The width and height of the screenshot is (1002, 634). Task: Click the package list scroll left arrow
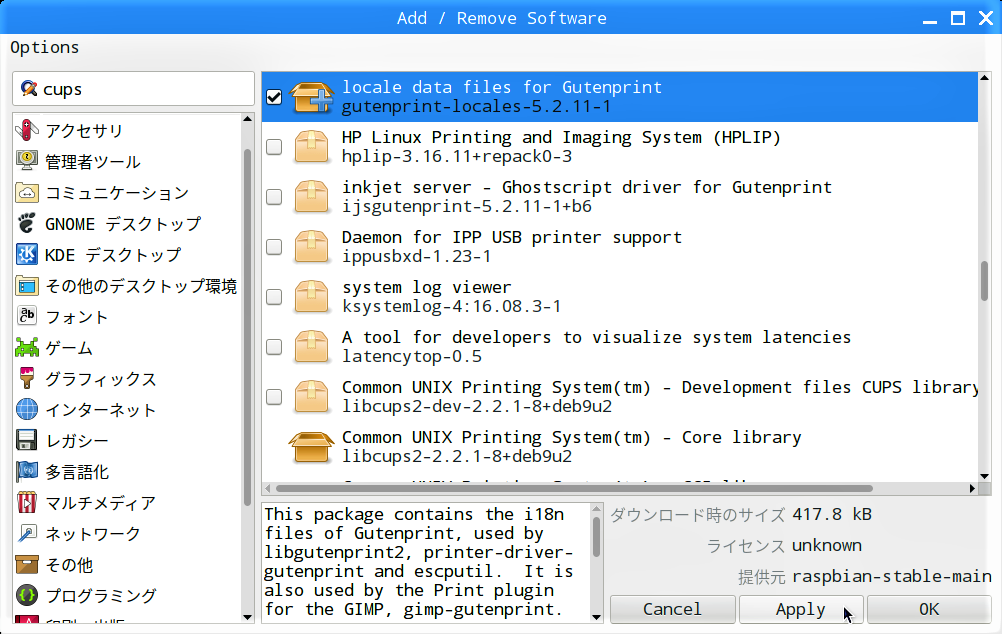click(x=268, y=488)
